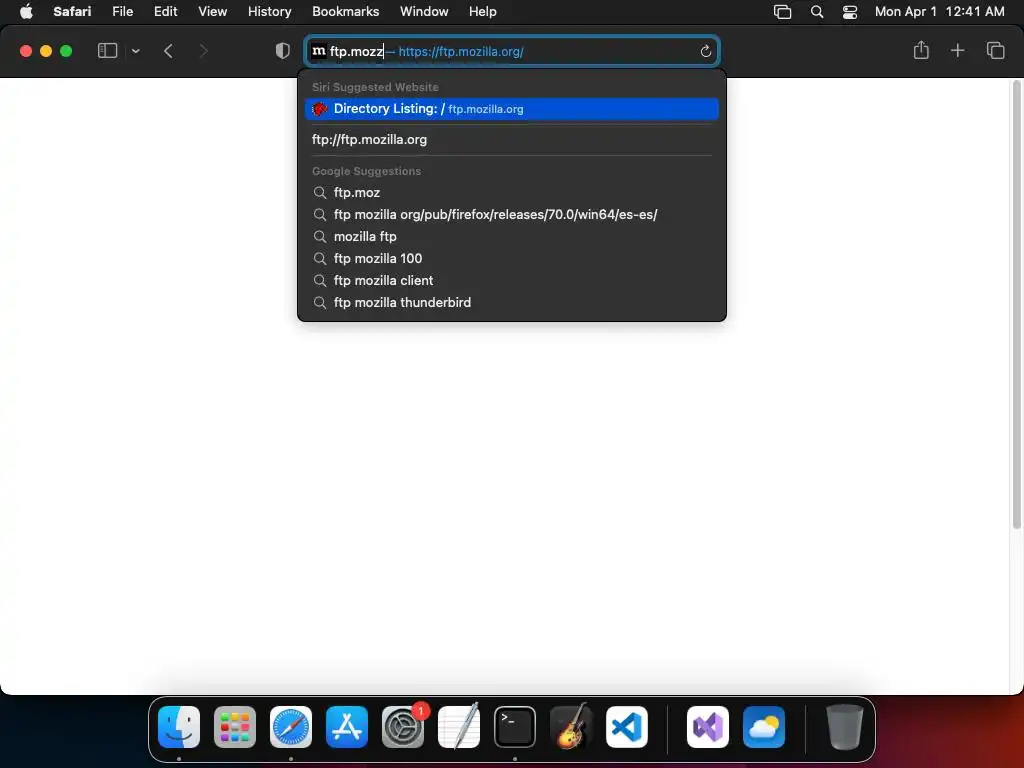The height and width of the screenshot is (768, 1024).
Task: Open Control Center in menu bar
Action: (850, 12)
